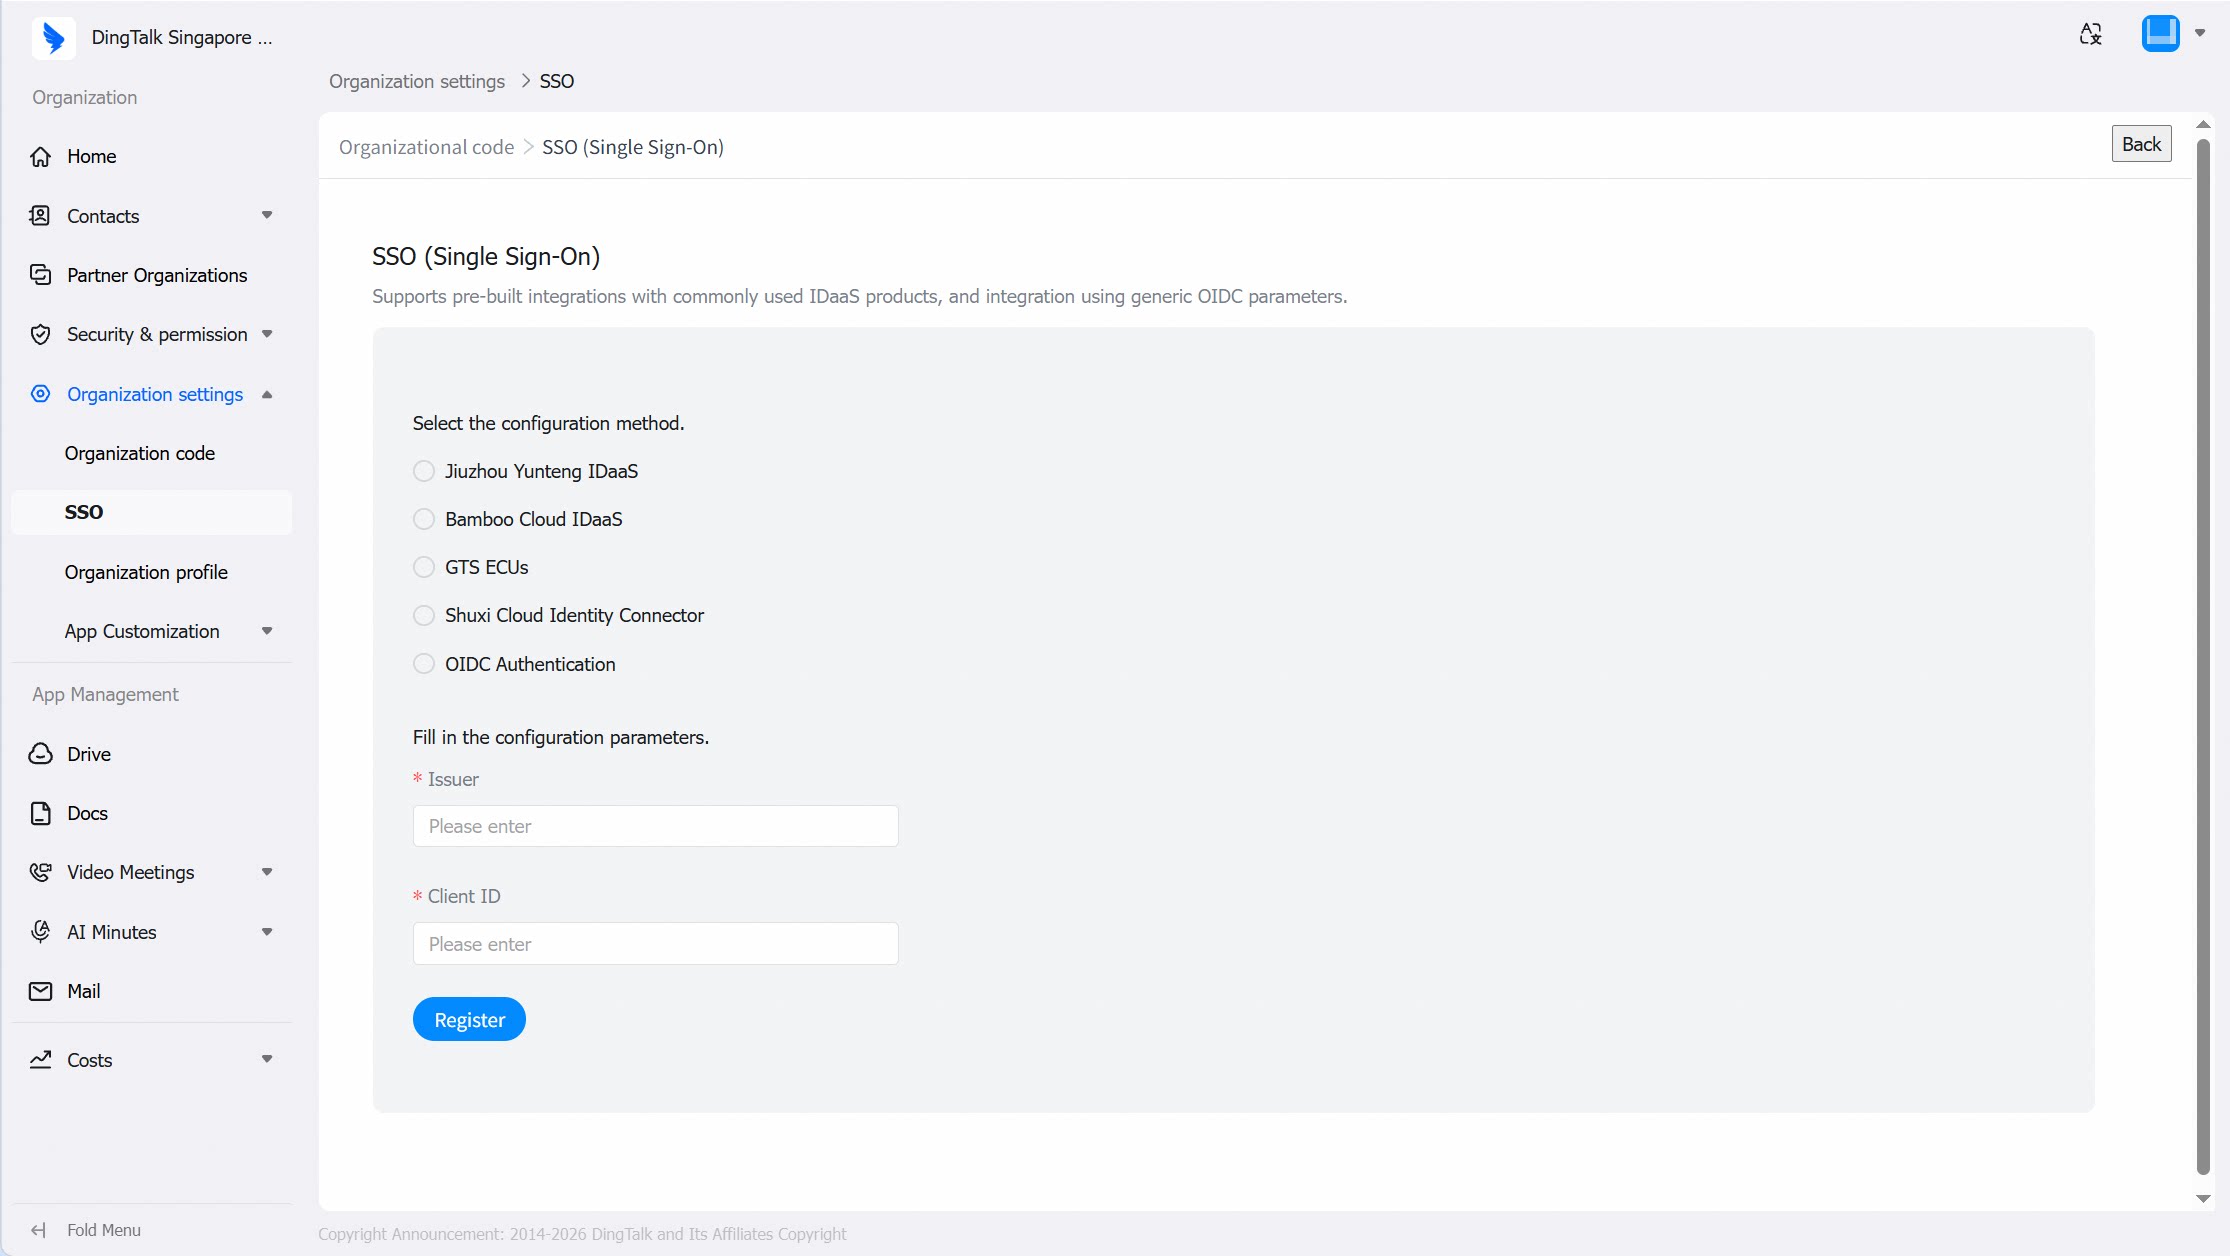Screen dimensions: 2230x1256
Task: Open the user avatar menu
Action: (2160, 33)
